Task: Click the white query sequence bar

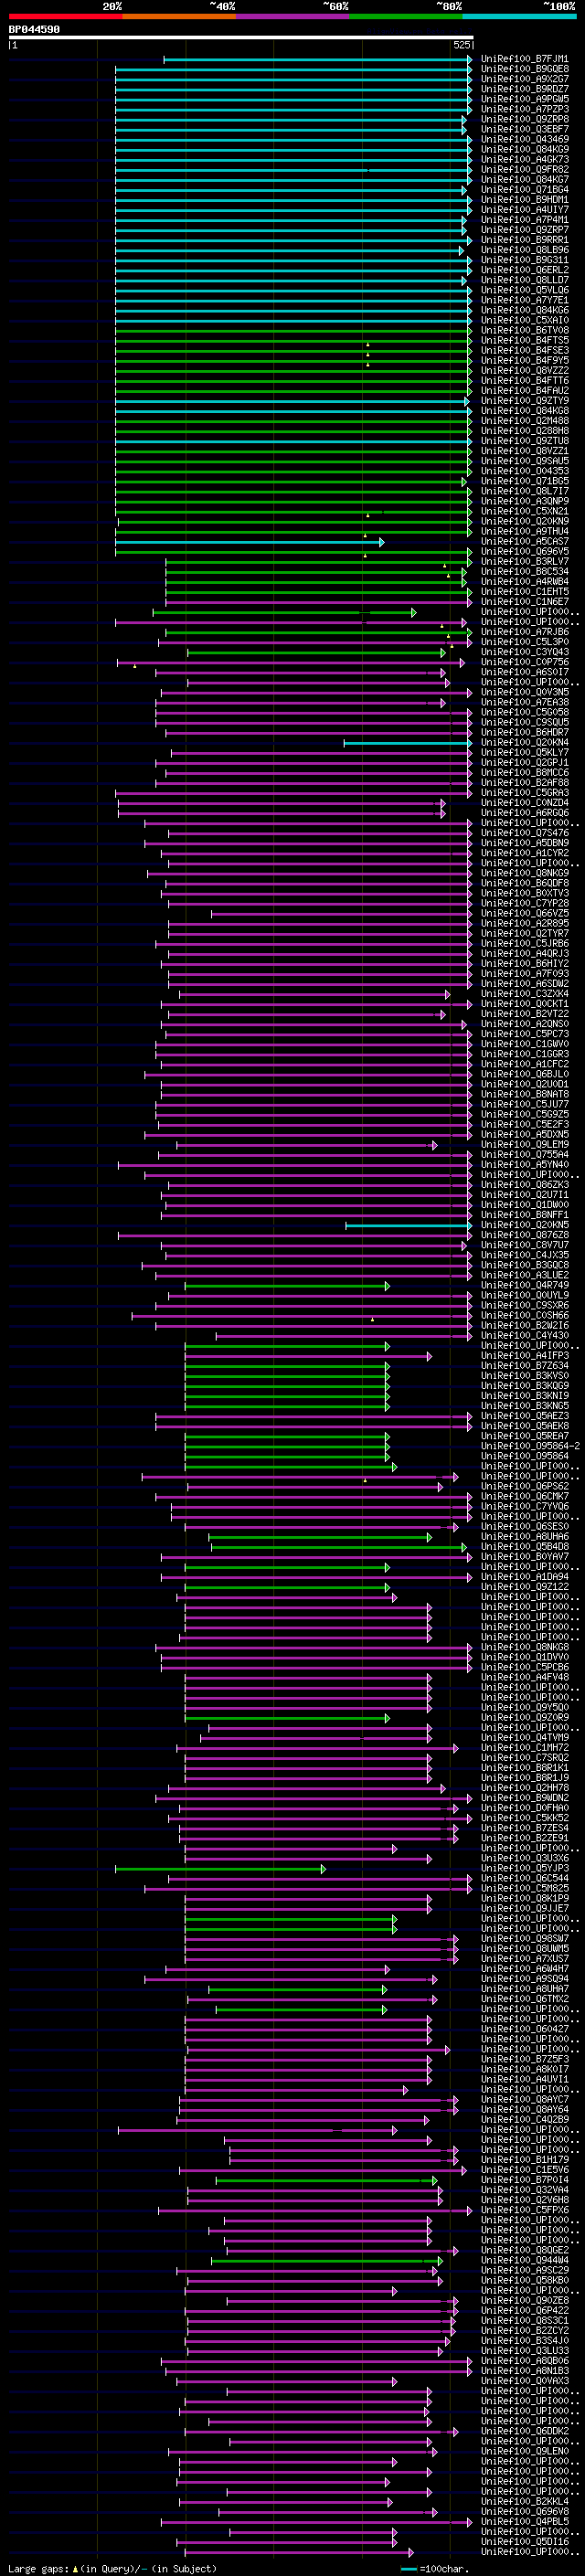Action: tap(240, 38)
